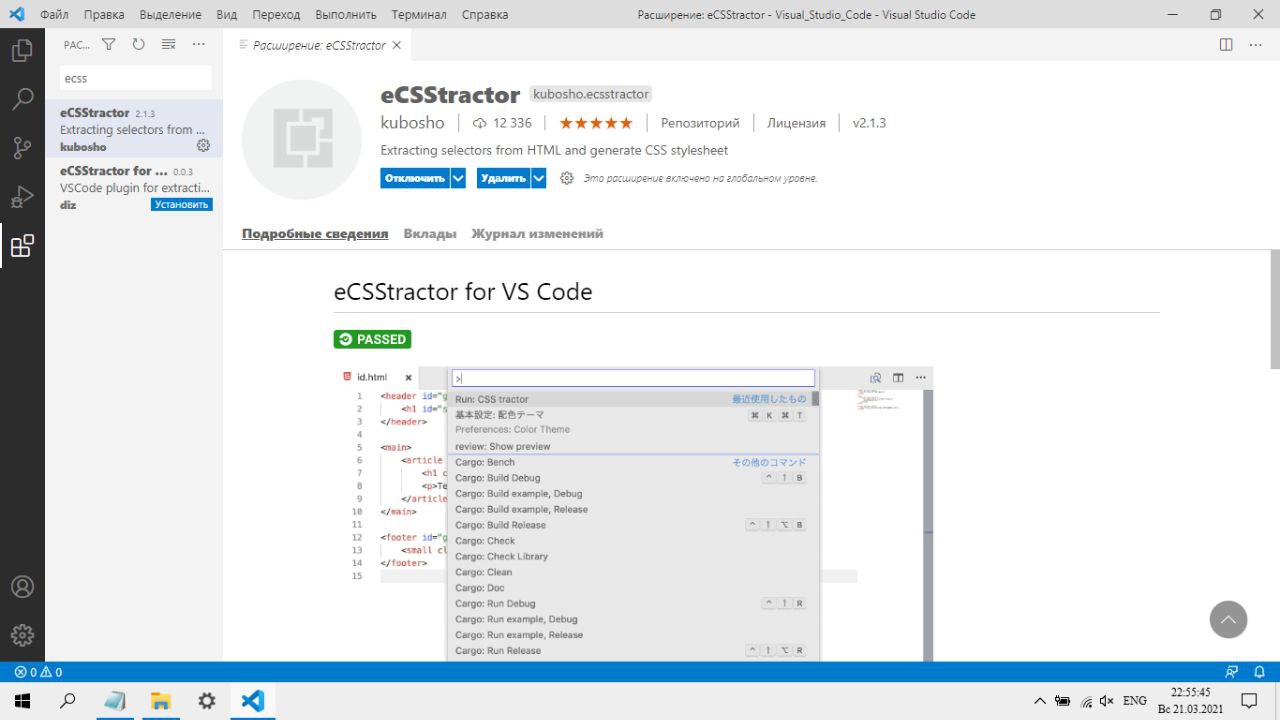This screenshot has width=1280, height=720.
Task: Switch to the Подробные сведения tab
Action: 315,233
